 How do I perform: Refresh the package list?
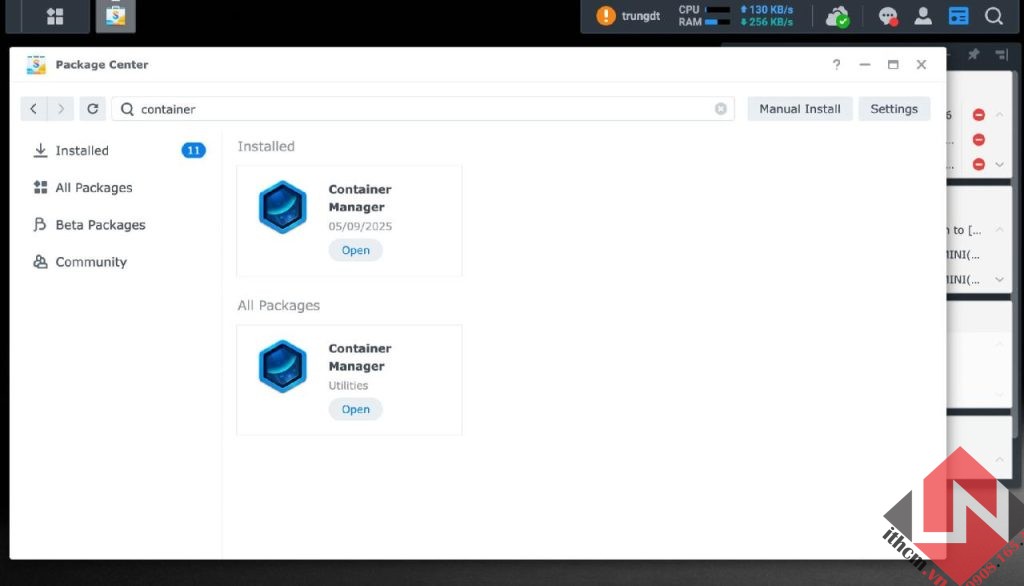pos(92,108)
